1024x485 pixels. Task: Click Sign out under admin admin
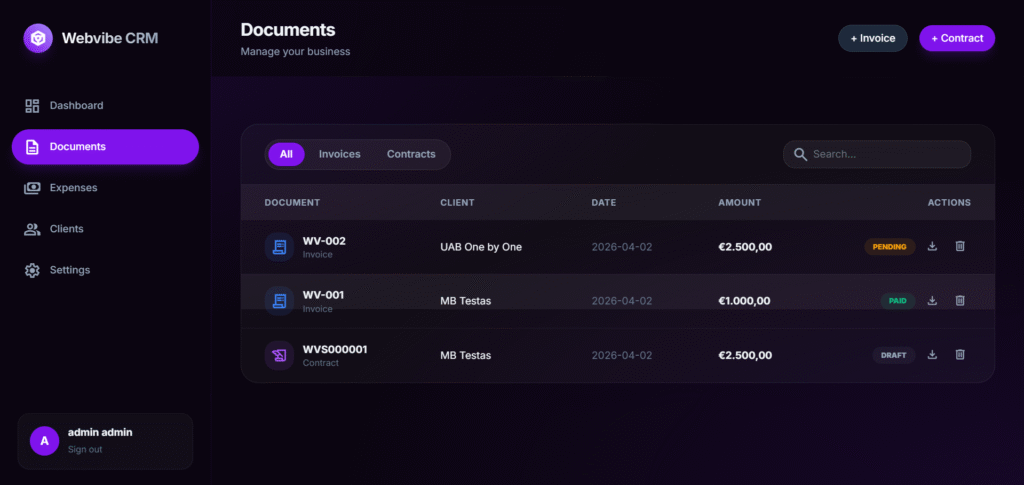pos(85,450)
